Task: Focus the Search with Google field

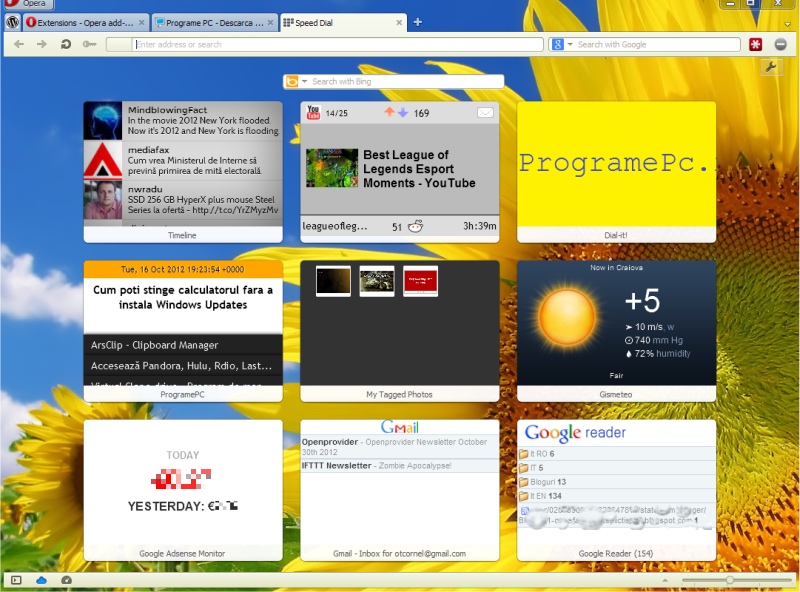Action: click(x=657, y=44)
